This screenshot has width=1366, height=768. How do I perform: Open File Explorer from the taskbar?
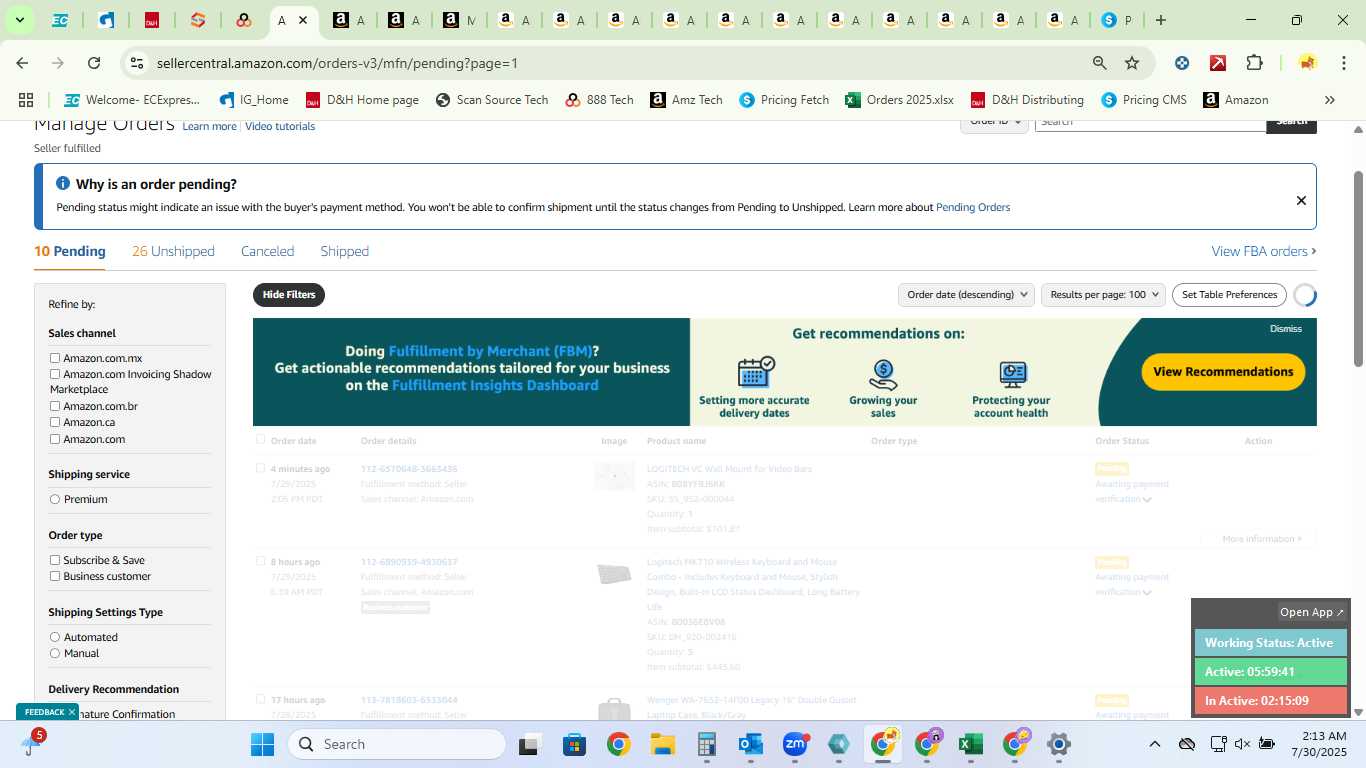pos(662,744)
